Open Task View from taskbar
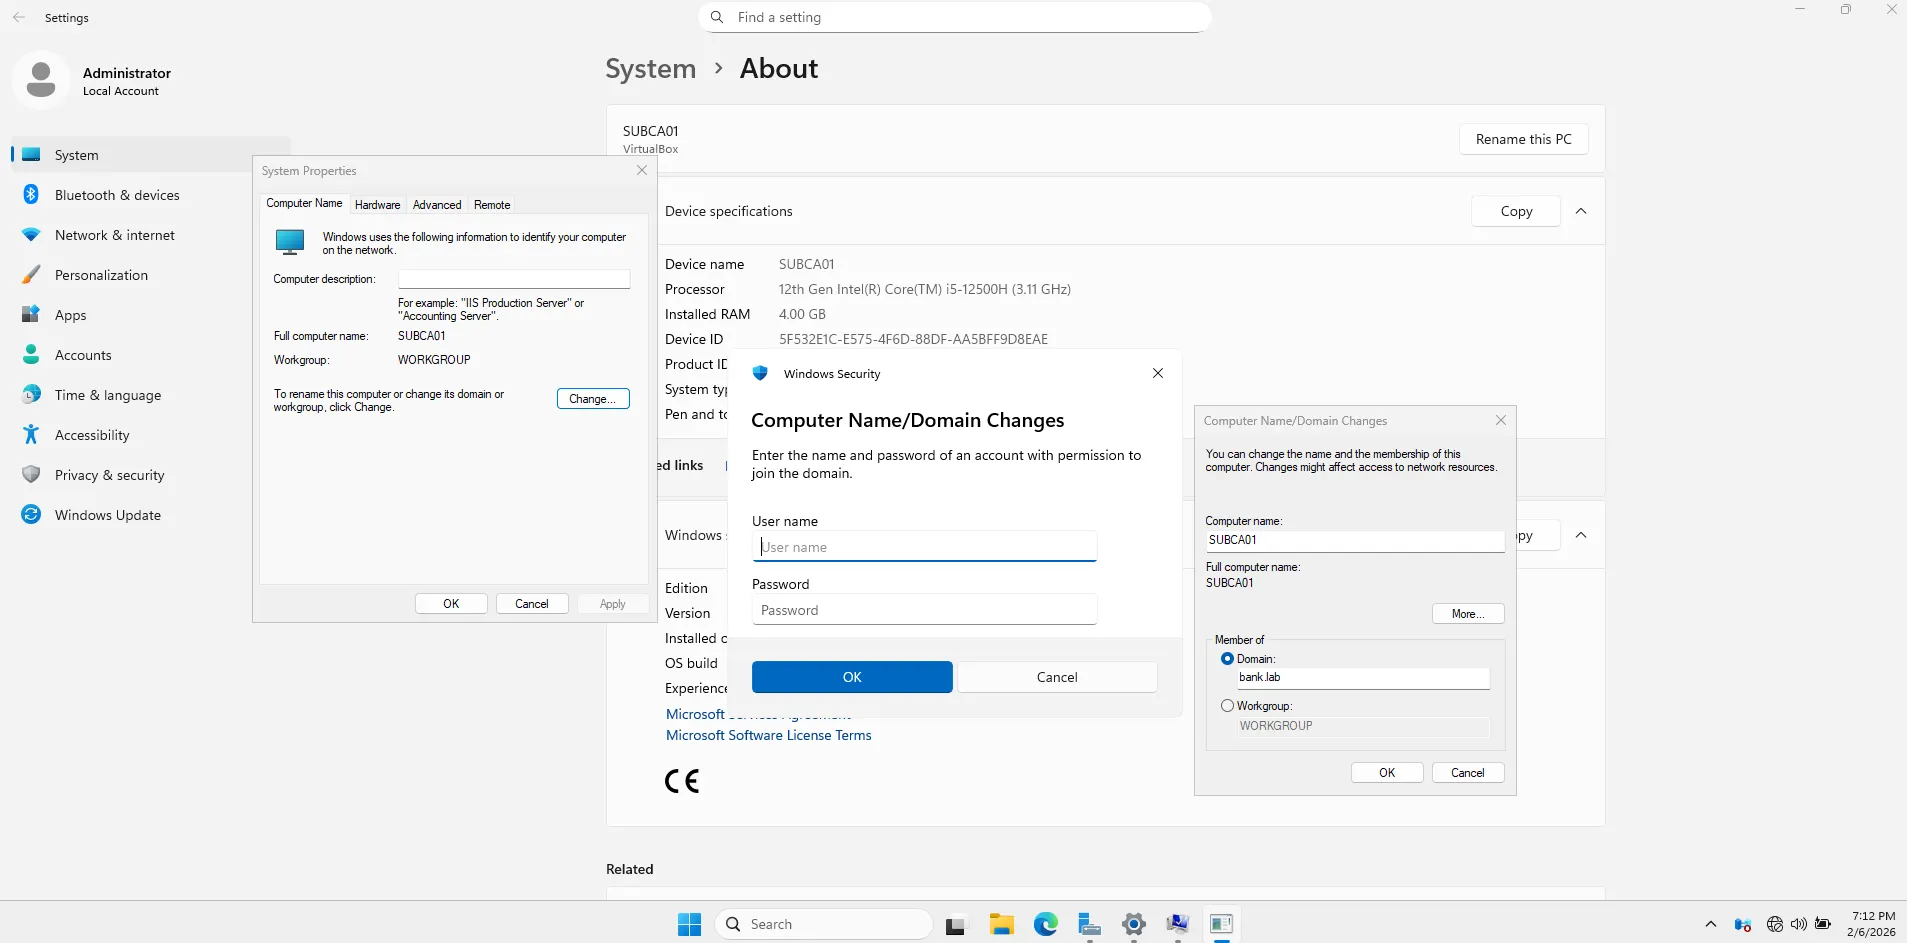This screenshot has height=943, width=1907. click(956, 924)
